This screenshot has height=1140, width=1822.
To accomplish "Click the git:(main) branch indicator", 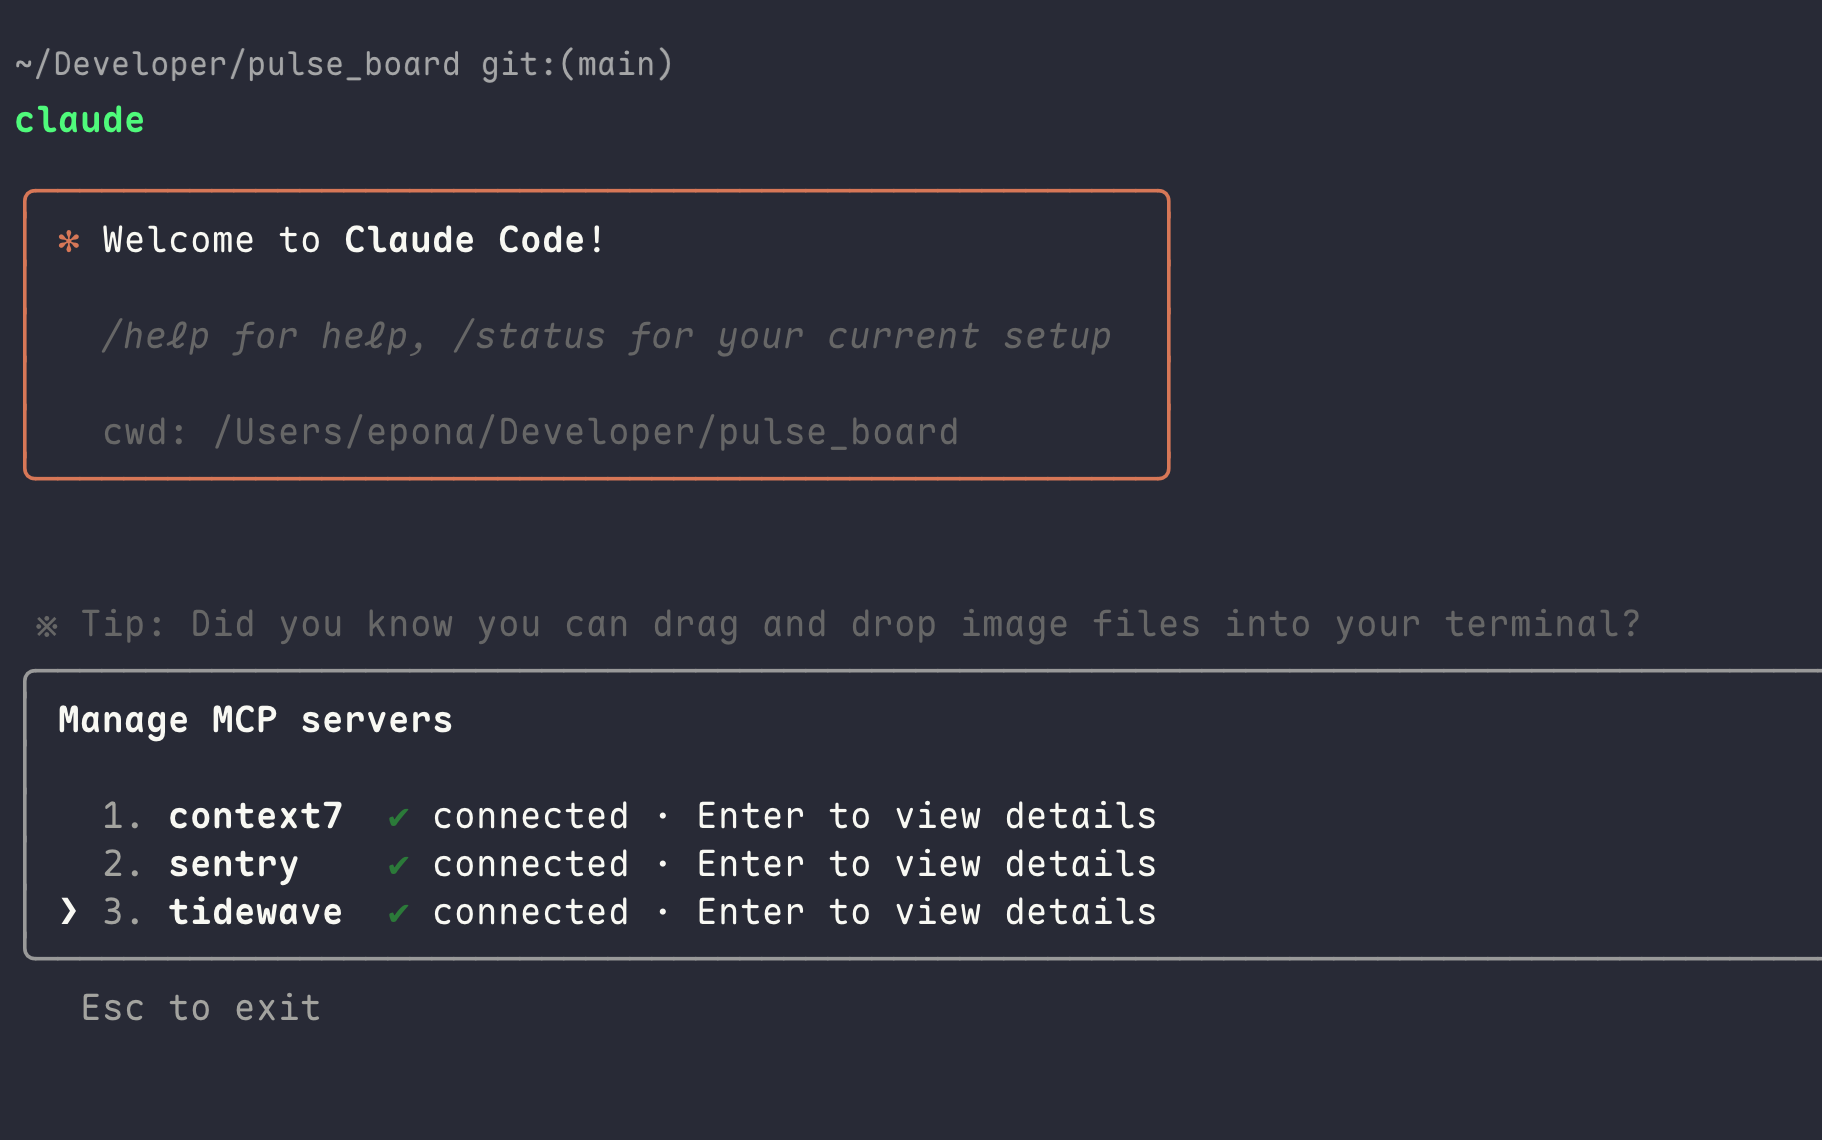I will point(577,65).
